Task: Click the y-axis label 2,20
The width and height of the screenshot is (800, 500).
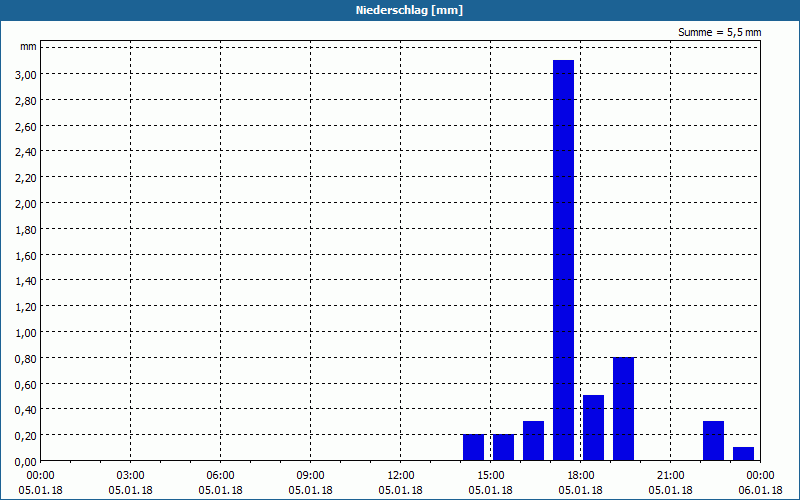Action: pos(26,178)
